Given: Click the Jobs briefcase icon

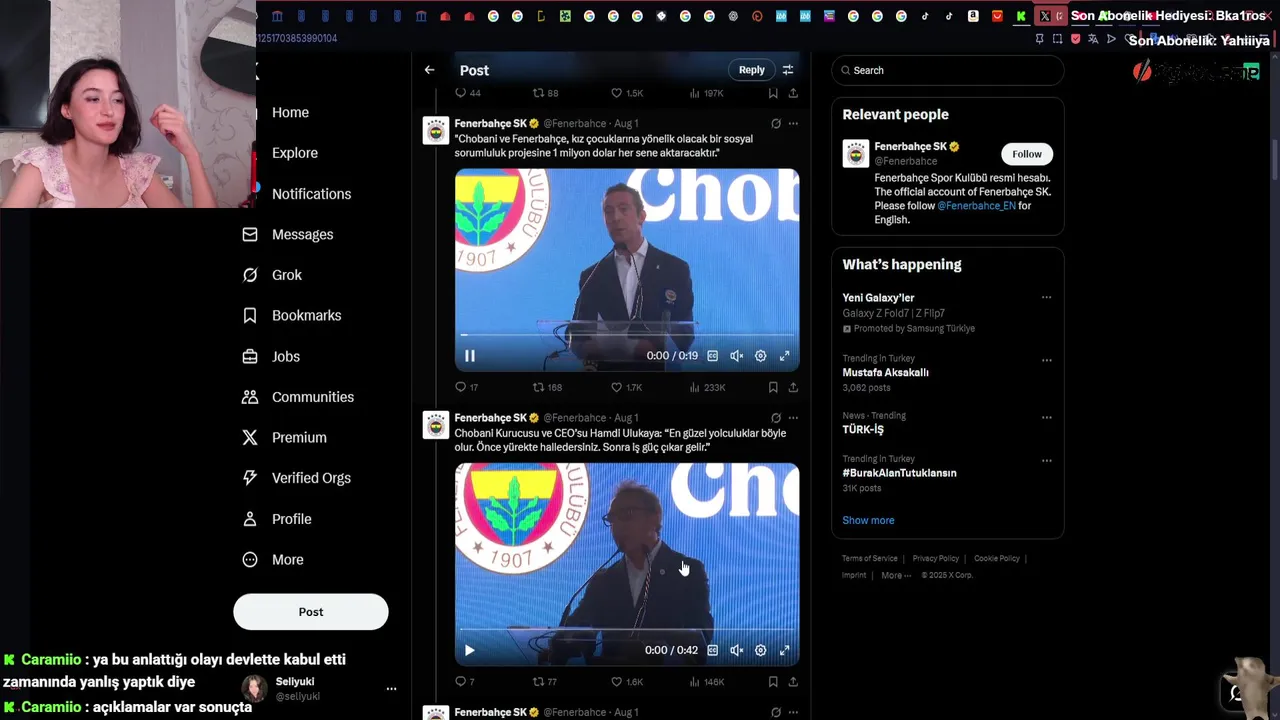Looking at the screenshot, I should (x=250, y=356).
